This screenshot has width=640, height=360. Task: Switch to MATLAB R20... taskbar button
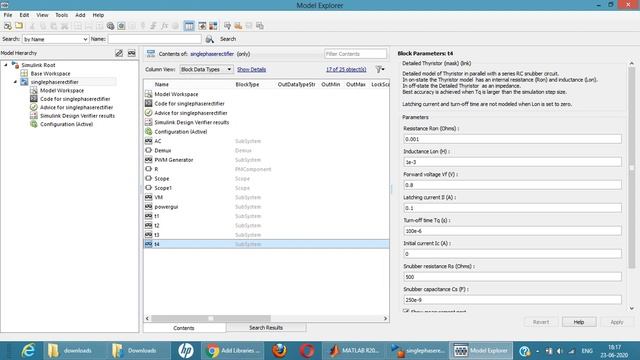354,351
